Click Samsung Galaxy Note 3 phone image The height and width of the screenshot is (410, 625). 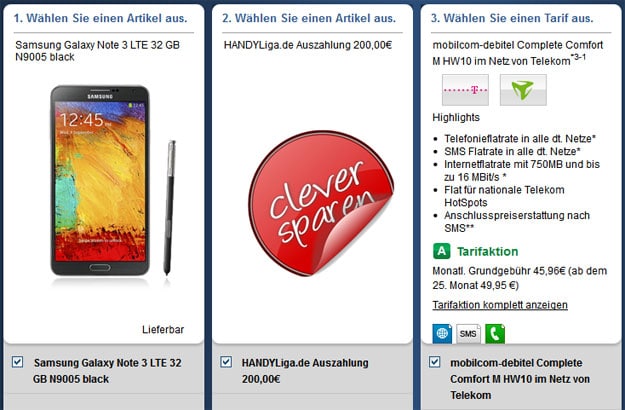[100, 180]
